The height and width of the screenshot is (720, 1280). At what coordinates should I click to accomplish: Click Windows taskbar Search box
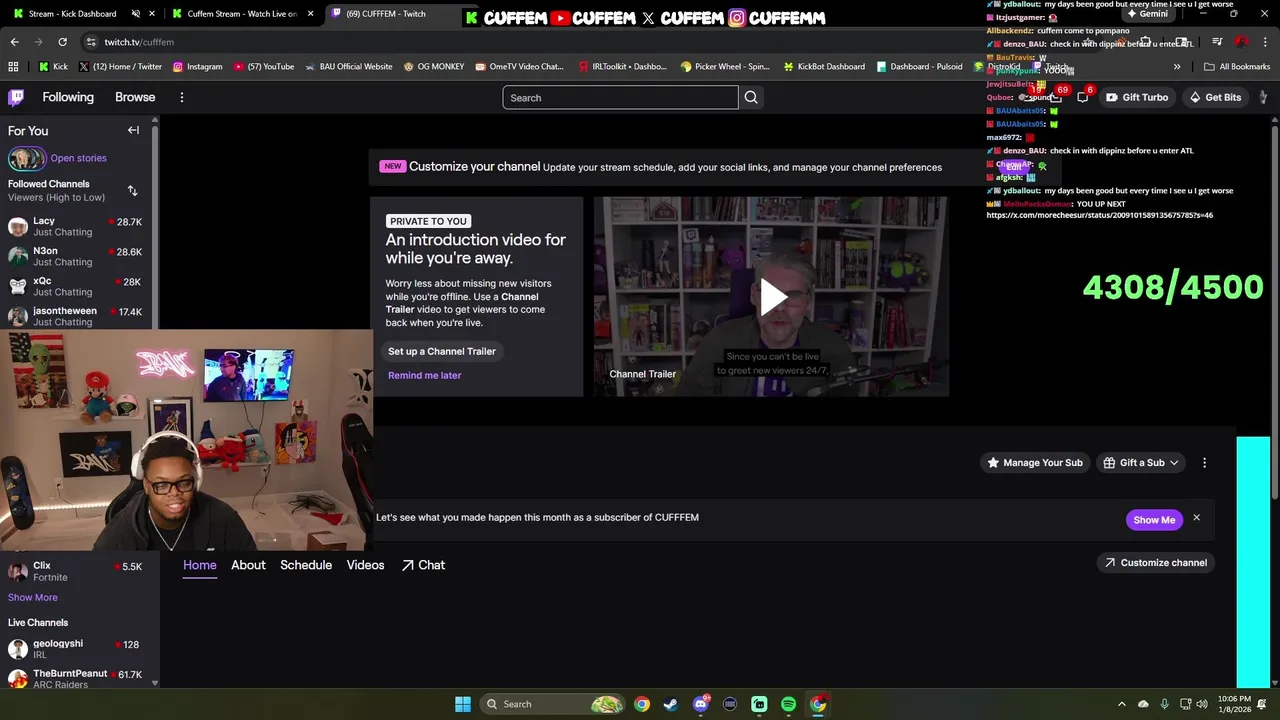point(552,704)
